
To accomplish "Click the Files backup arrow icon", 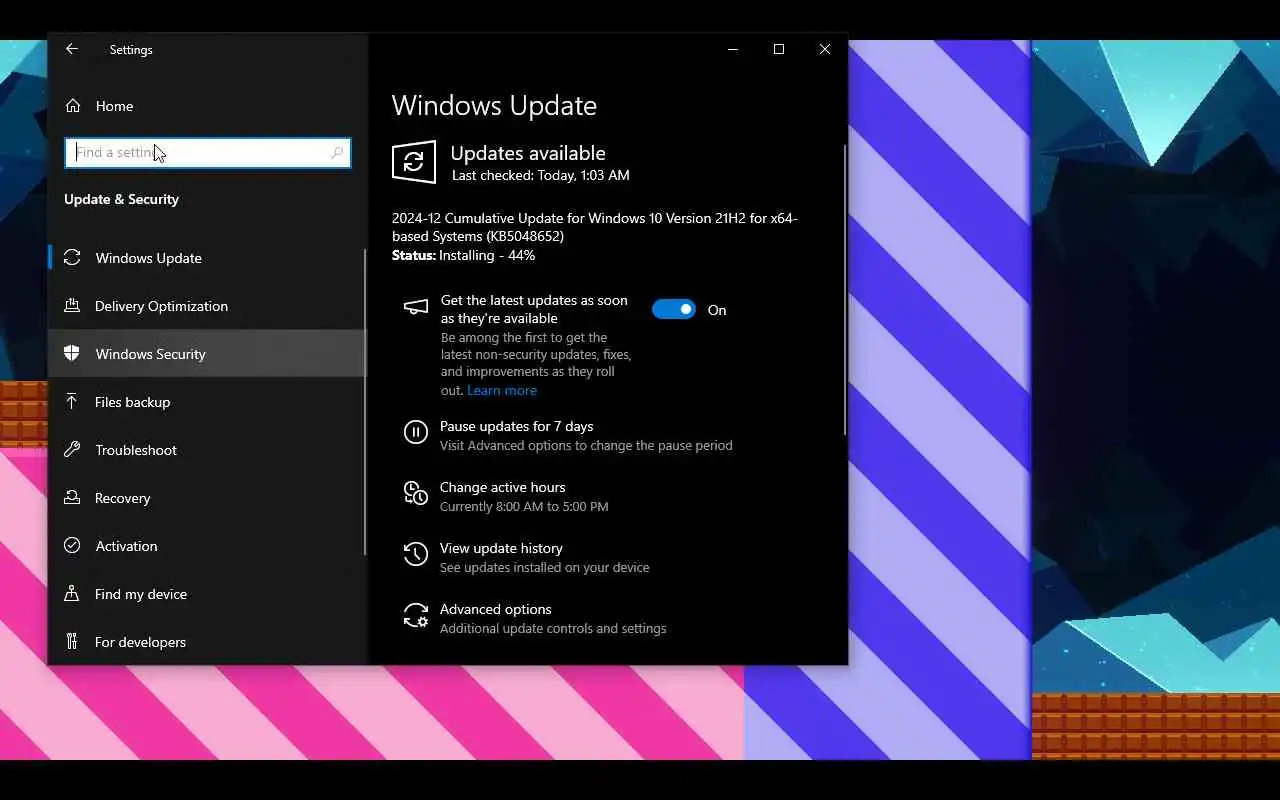I will pyautogui.click(x=72, y=402).
